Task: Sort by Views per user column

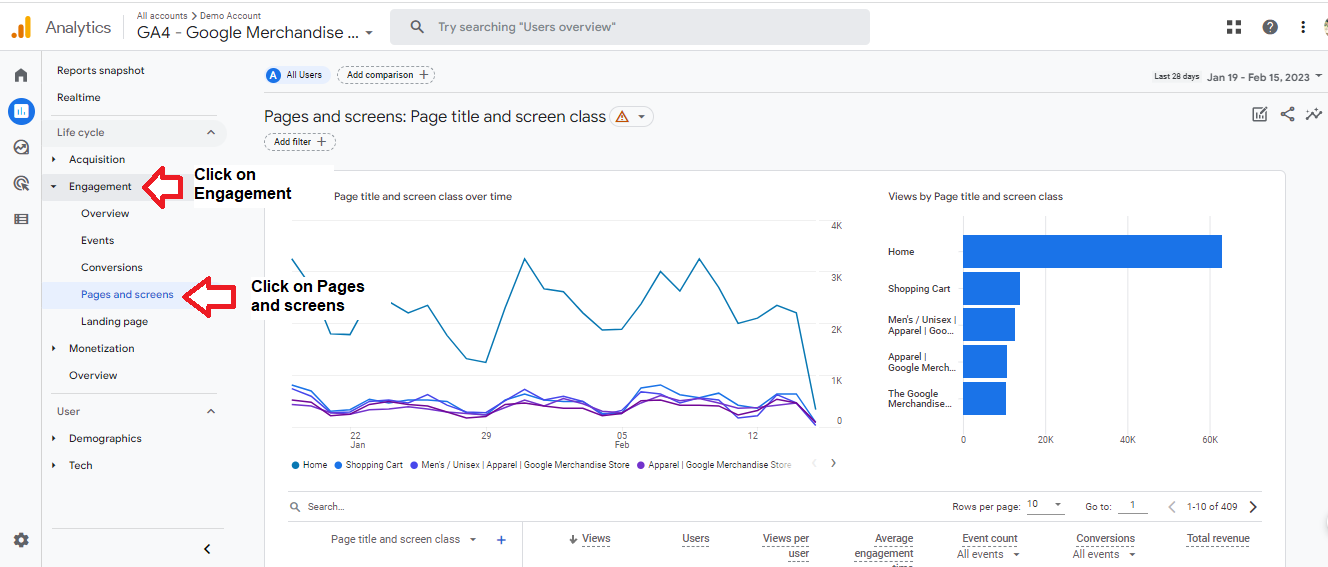Action: (x=786, y=546)
